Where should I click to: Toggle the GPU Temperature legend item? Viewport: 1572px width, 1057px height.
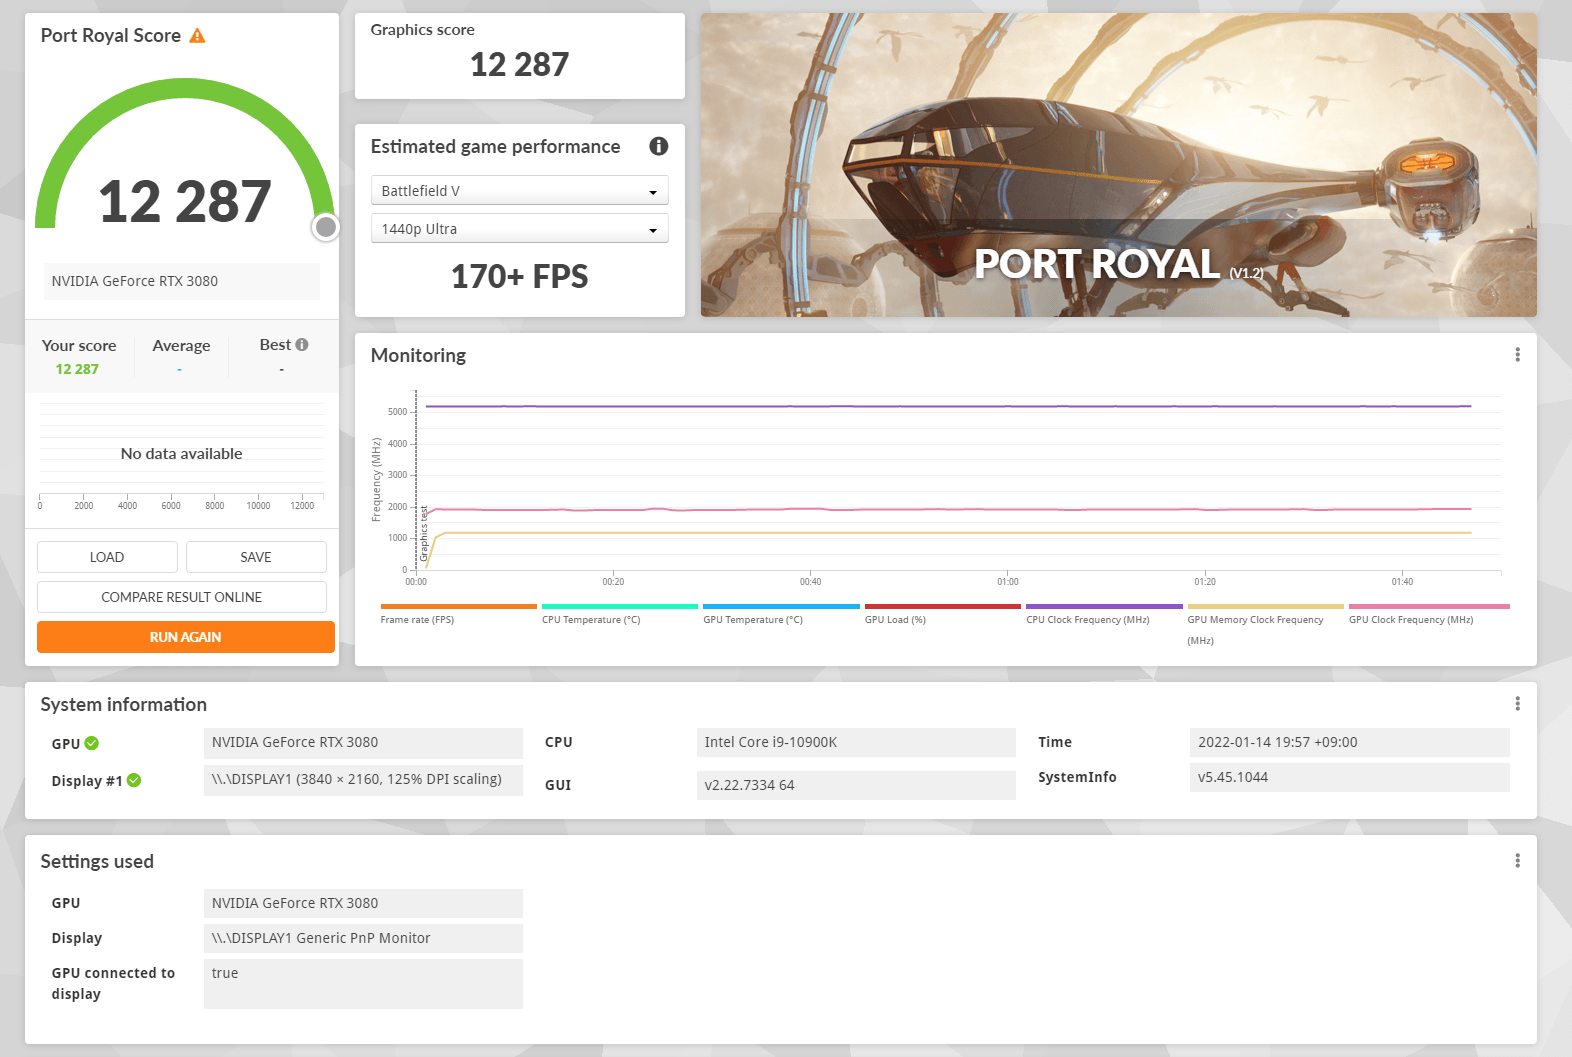(781, 614)
